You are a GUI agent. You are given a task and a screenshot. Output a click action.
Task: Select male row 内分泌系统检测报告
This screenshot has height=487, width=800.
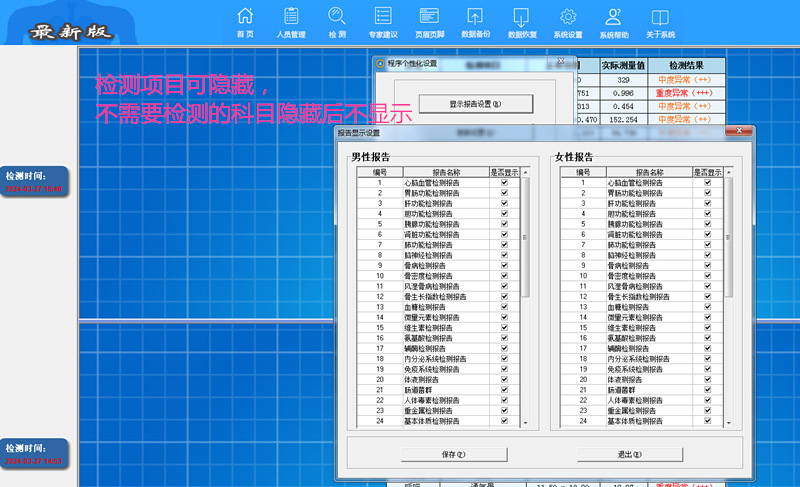click(x=438, y=358)
